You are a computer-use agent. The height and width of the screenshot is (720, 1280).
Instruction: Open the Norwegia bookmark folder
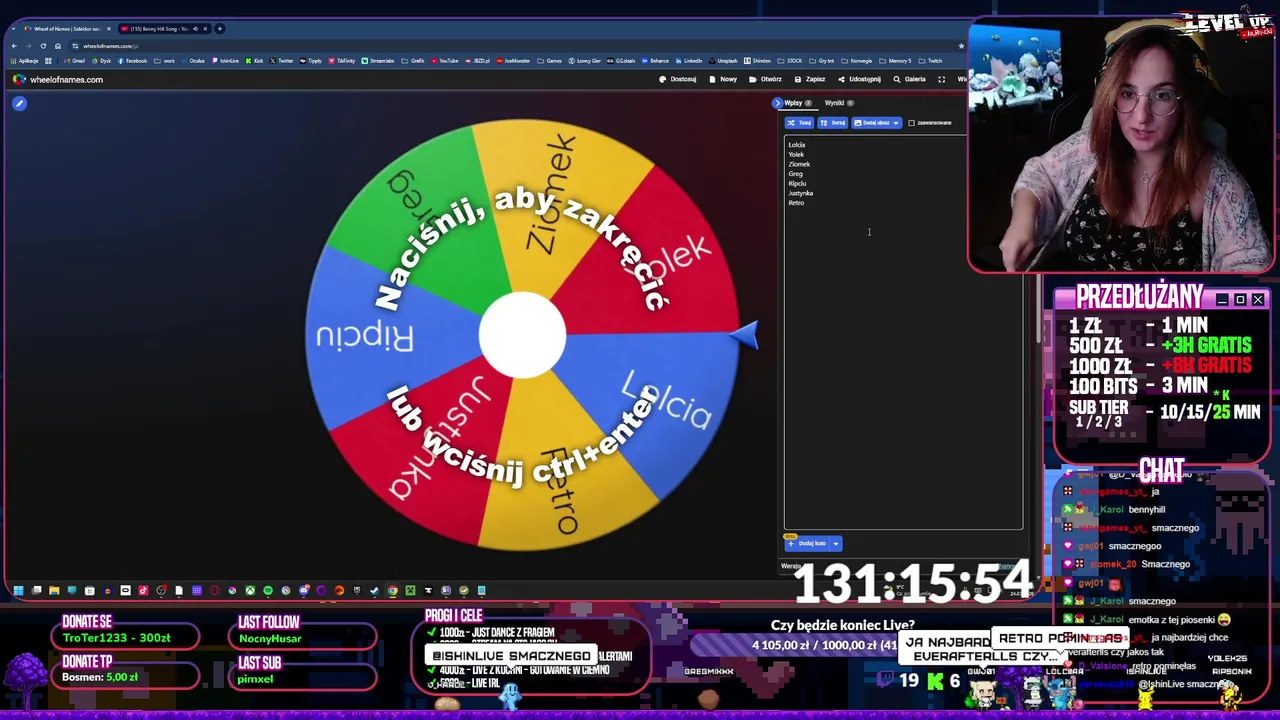(x=857, y=61)
